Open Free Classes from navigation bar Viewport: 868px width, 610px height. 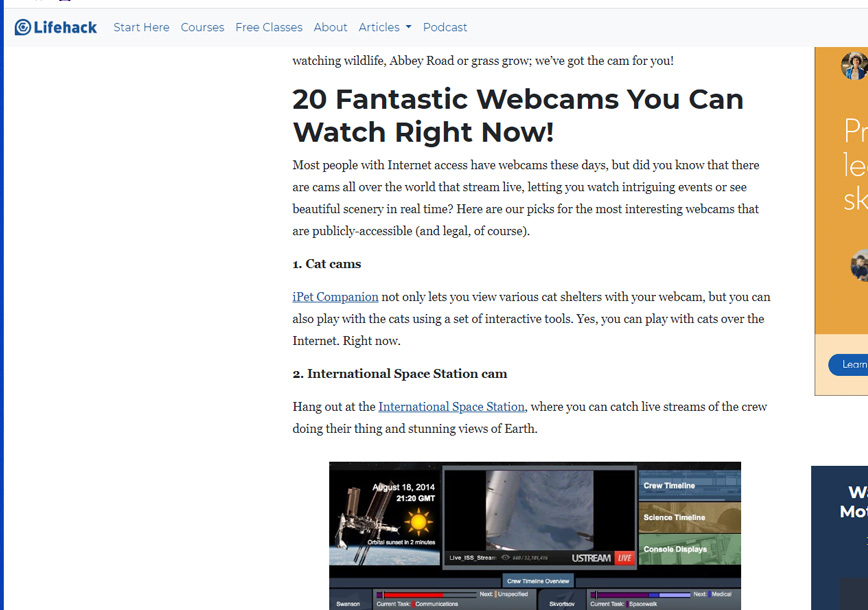tap(268, 27)
